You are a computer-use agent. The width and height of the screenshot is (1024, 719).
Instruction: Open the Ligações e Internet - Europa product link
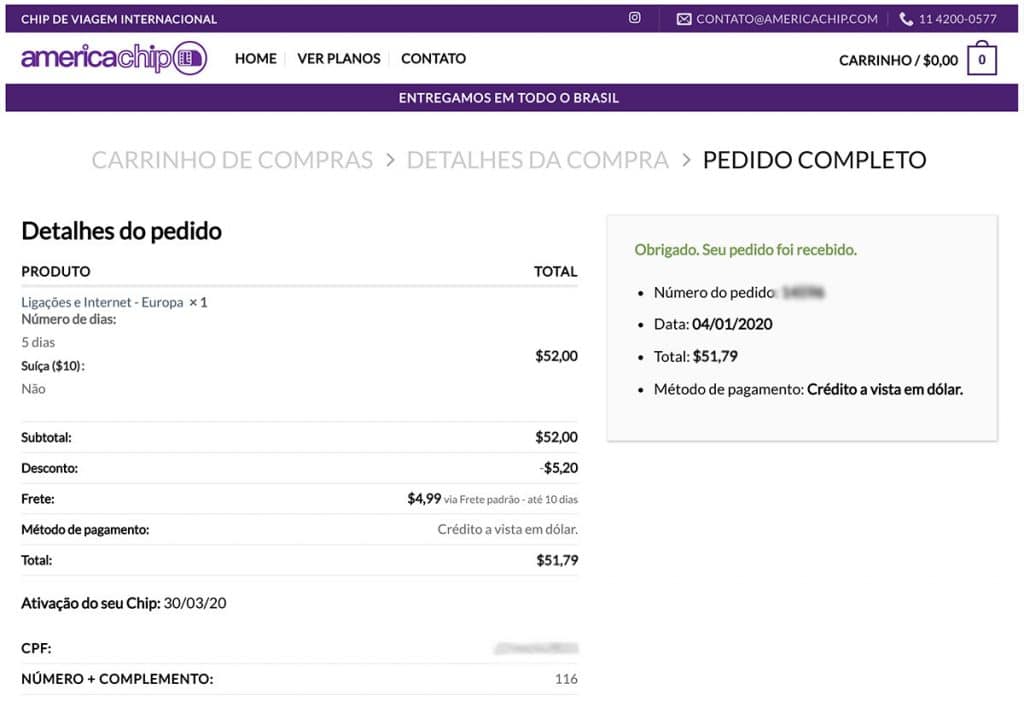(x=102, y=302)
